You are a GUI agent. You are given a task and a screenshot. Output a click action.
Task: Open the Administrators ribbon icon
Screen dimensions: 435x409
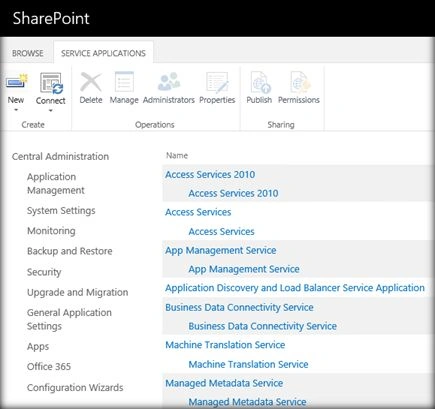169,82
